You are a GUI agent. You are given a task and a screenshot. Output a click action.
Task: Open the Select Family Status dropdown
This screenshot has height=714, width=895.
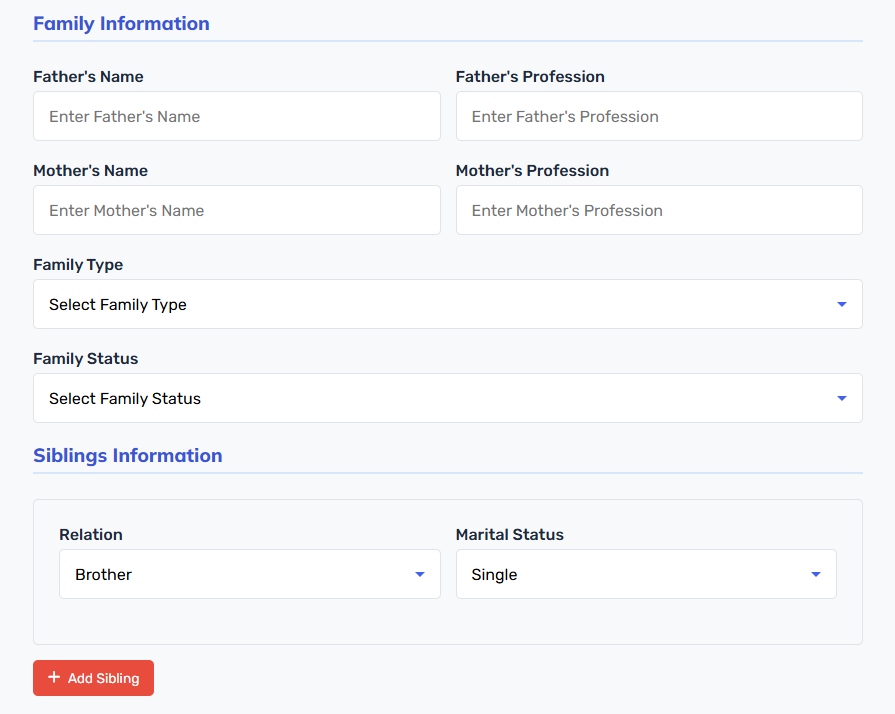[448, 398]
